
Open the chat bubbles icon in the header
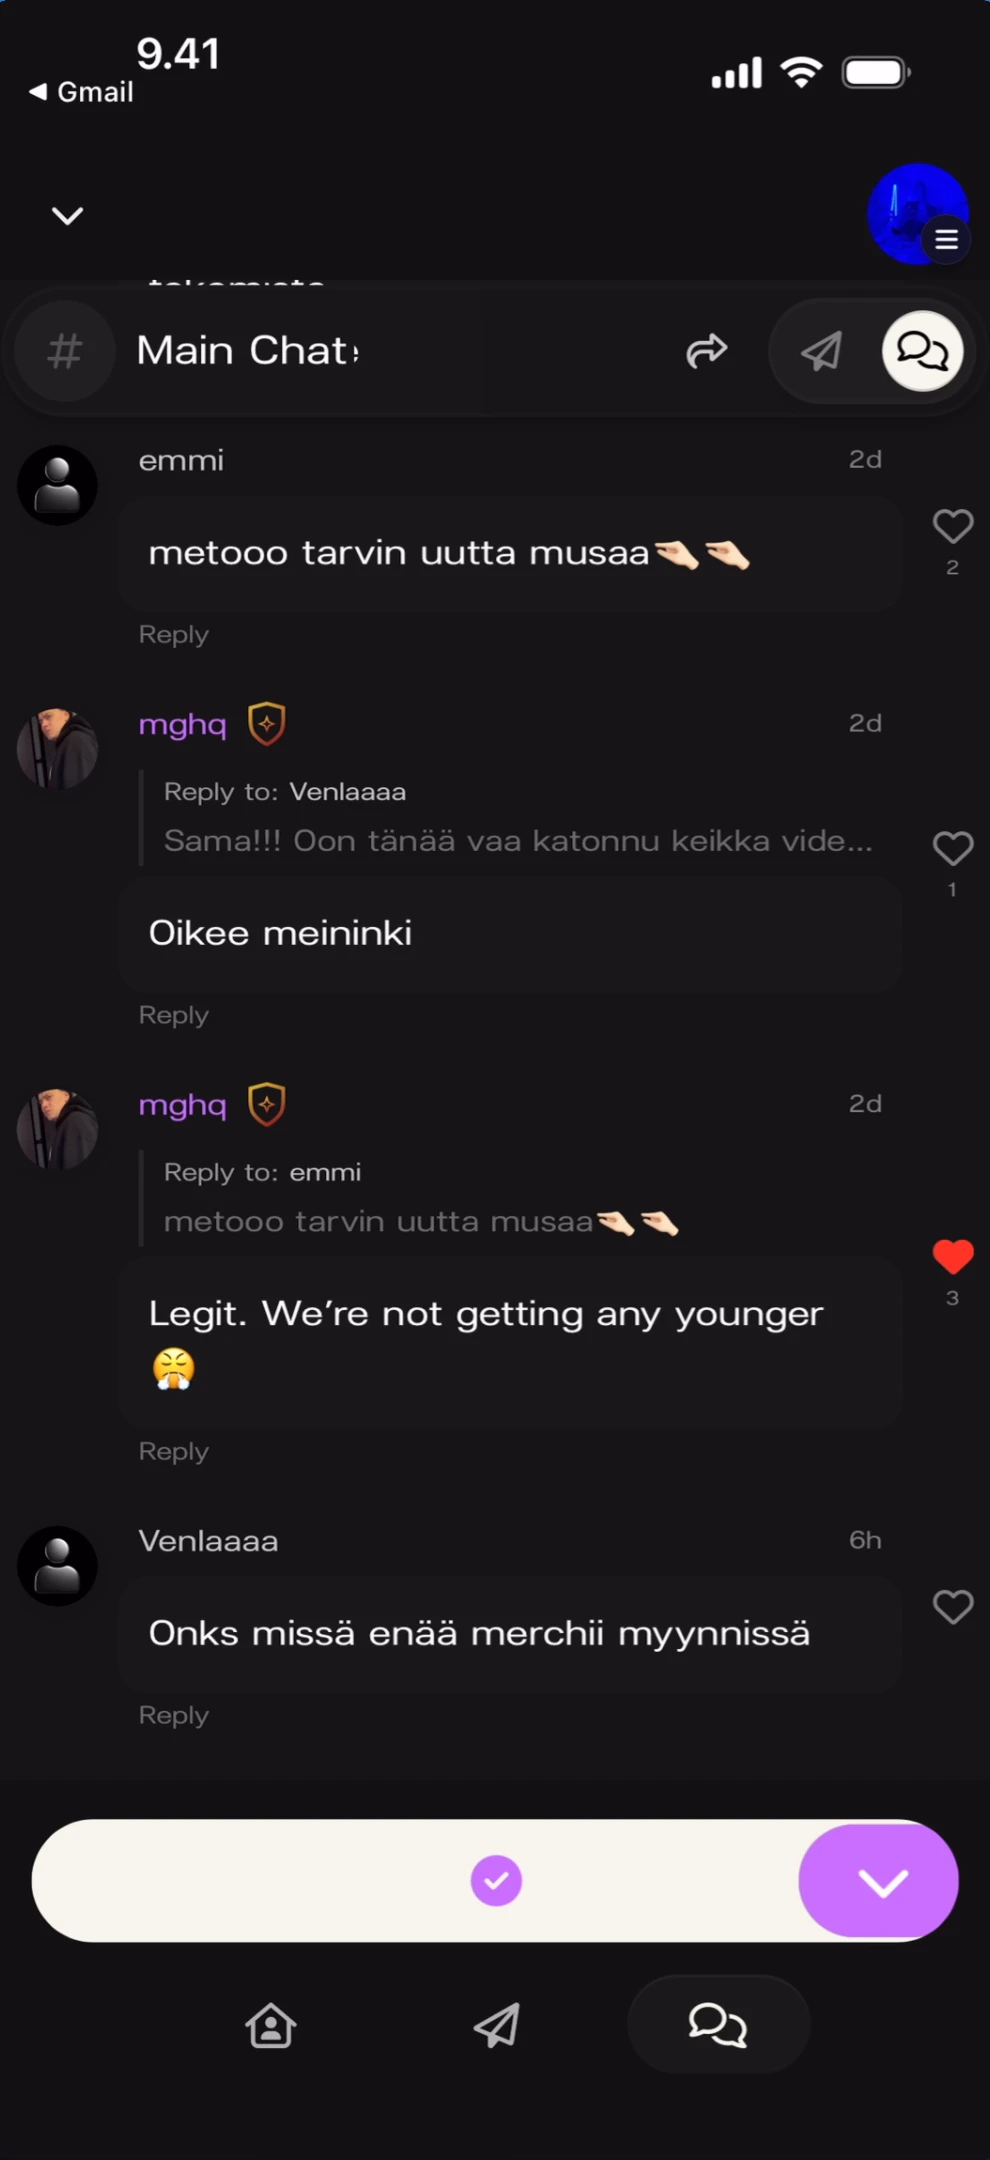point(921,351)
